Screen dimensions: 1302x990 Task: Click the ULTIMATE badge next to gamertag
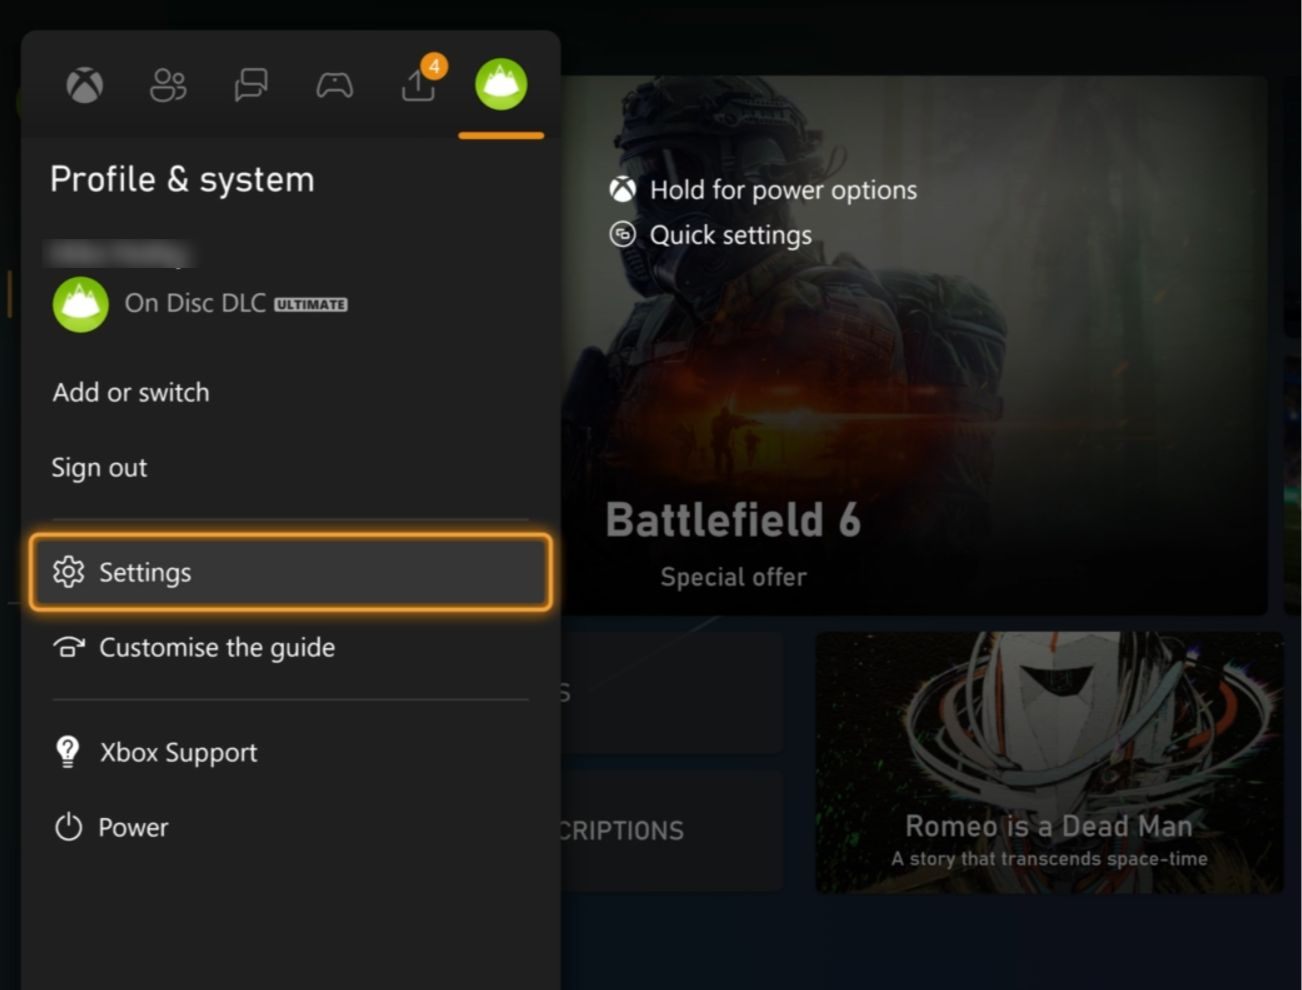point(311,305)
